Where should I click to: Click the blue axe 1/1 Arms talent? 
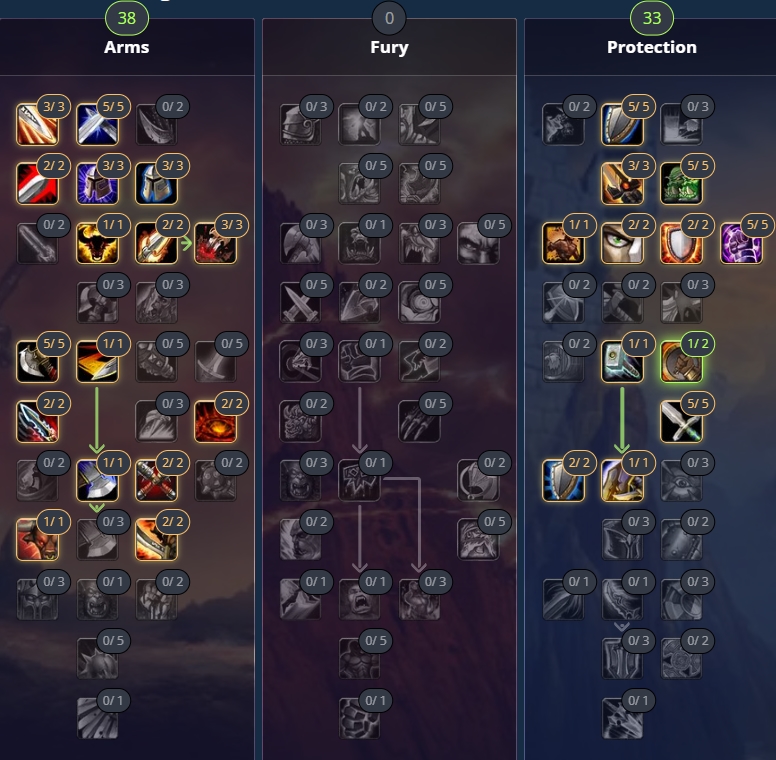tap(97, 480)
